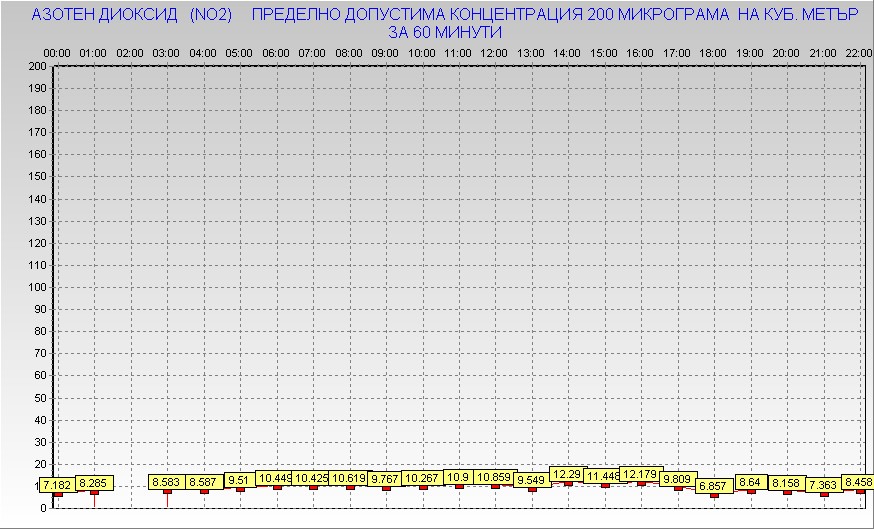874x529 pixels.
Task: Click the 200 value on the vertical axis
Action: [x=37, y=66]
